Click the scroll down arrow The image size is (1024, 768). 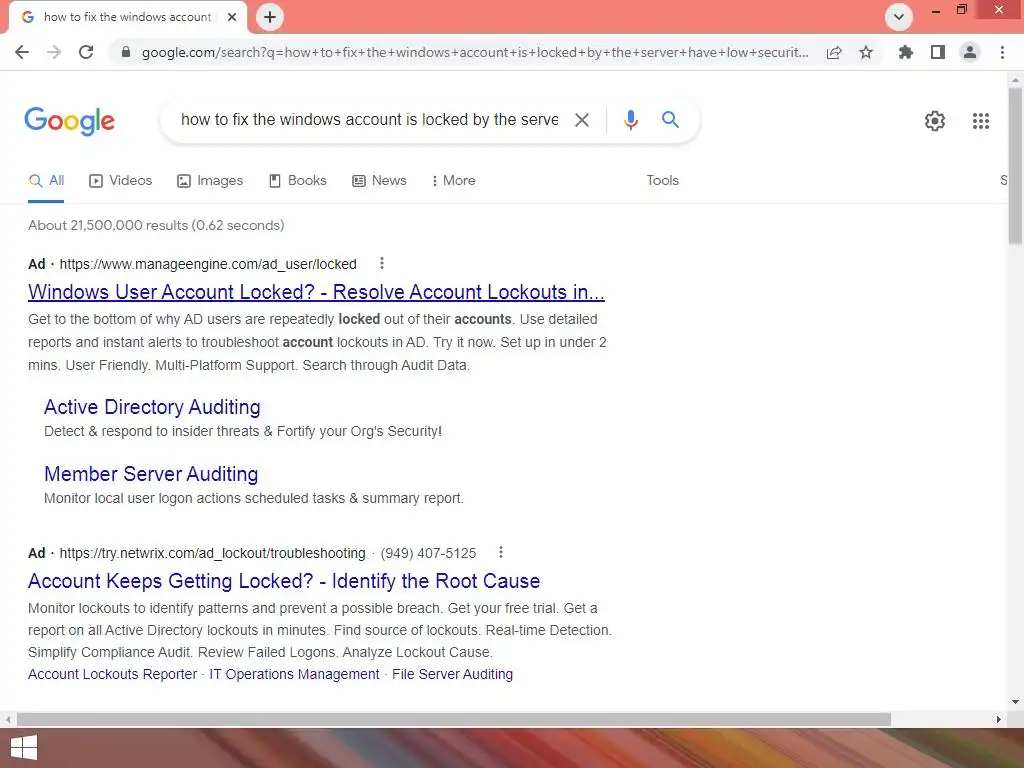coord(1015,702)
